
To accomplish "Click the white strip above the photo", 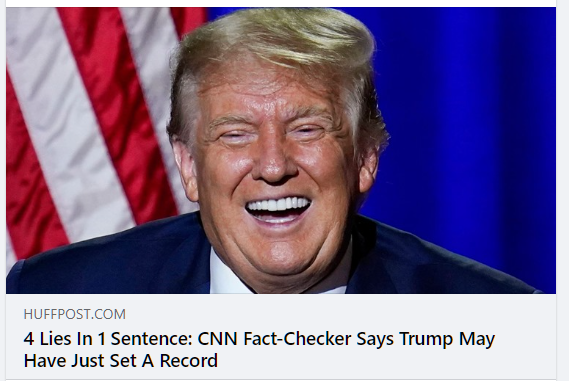I will point(281,3).
